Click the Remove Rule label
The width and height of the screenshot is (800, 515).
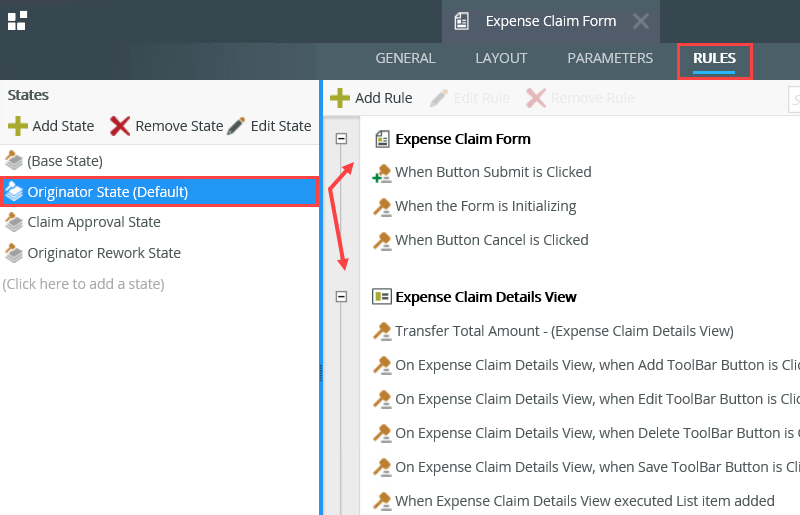(x=593, y=98)
